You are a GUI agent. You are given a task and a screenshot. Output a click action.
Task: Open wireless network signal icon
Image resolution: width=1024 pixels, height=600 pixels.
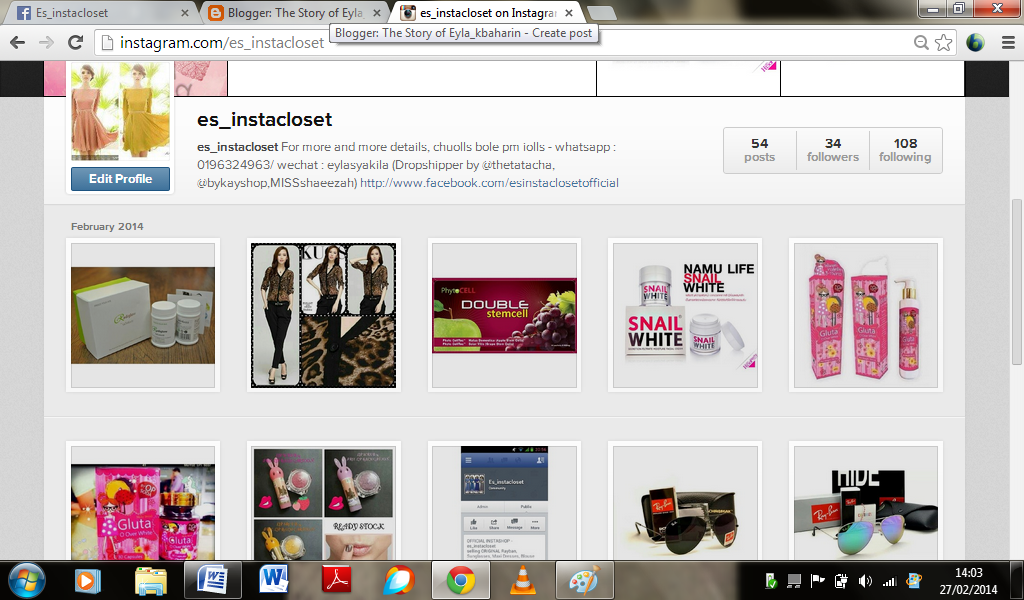coord(889,580)
